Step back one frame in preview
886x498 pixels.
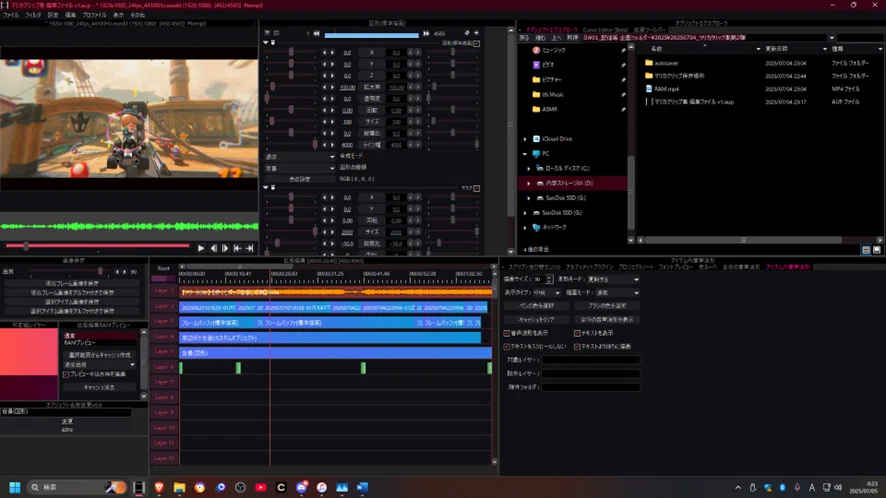(x=214, y=248)
